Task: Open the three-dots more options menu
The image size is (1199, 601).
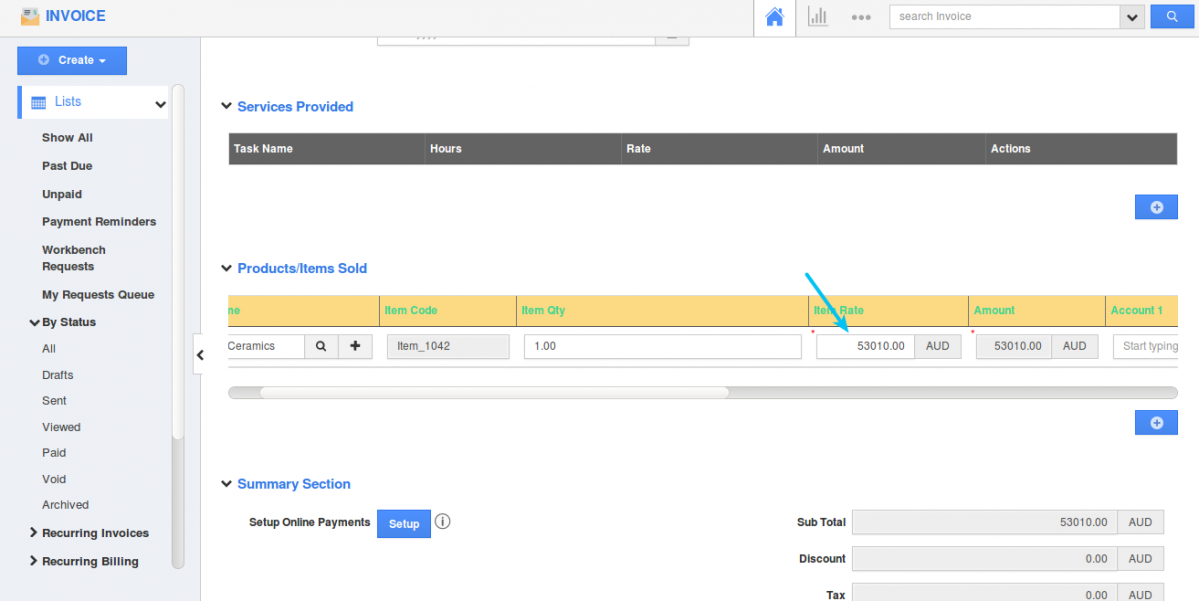Action: click(x=861, y=18)
